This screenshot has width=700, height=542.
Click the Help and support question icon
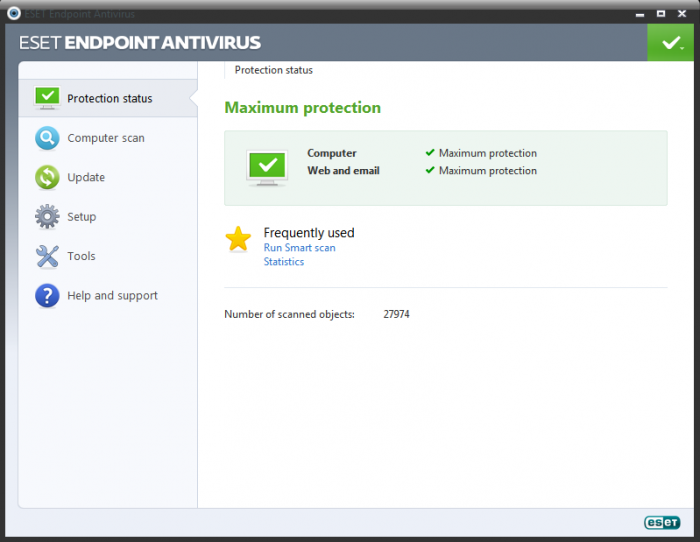coord(47,295)
